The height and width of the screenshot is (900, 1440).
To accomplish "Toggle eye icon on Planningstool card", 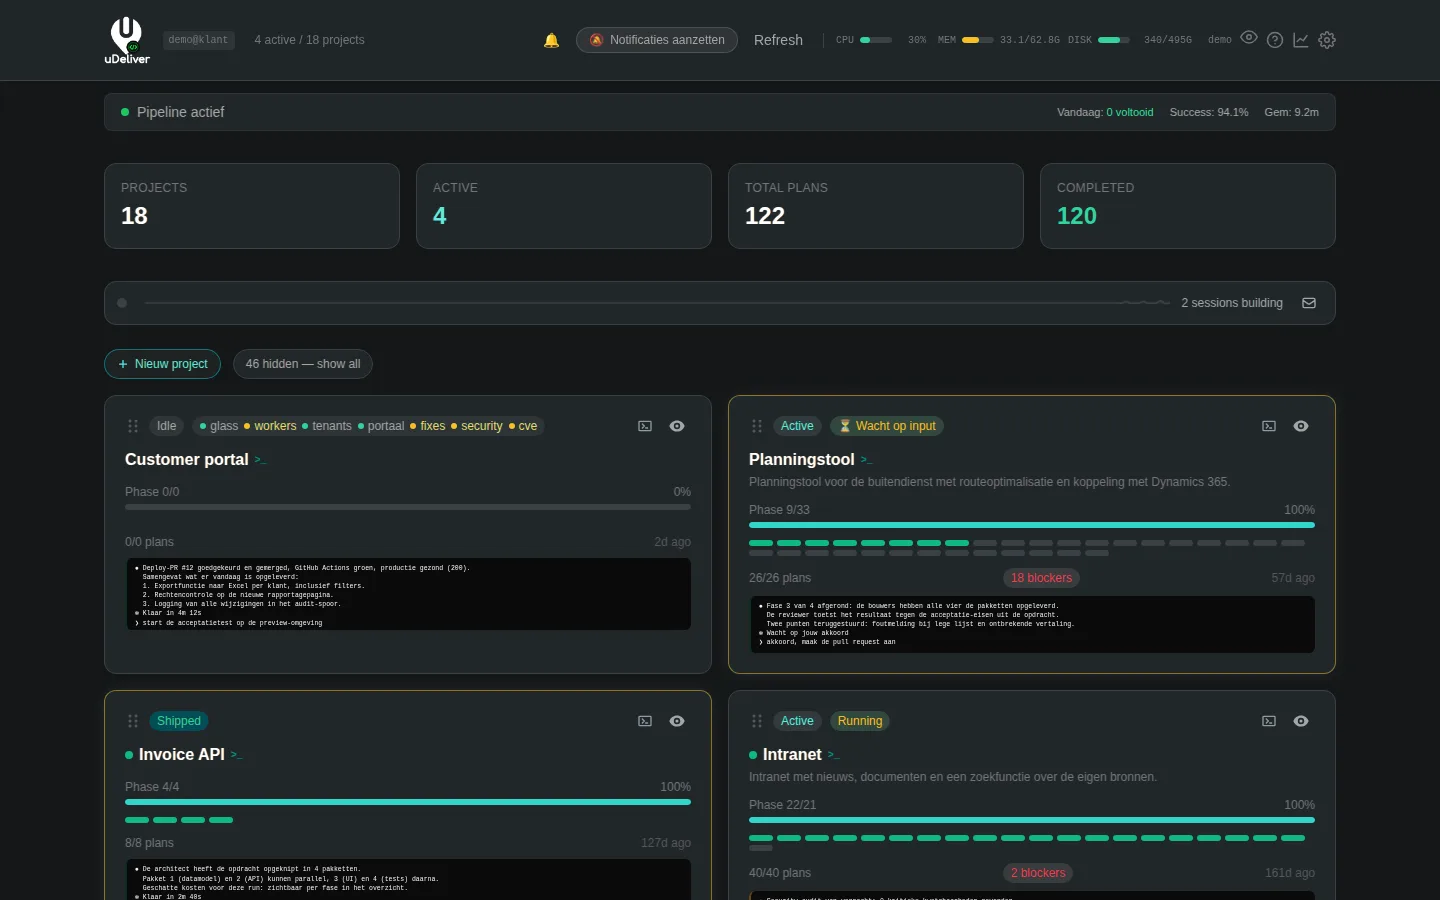I will coord(1301,426).
